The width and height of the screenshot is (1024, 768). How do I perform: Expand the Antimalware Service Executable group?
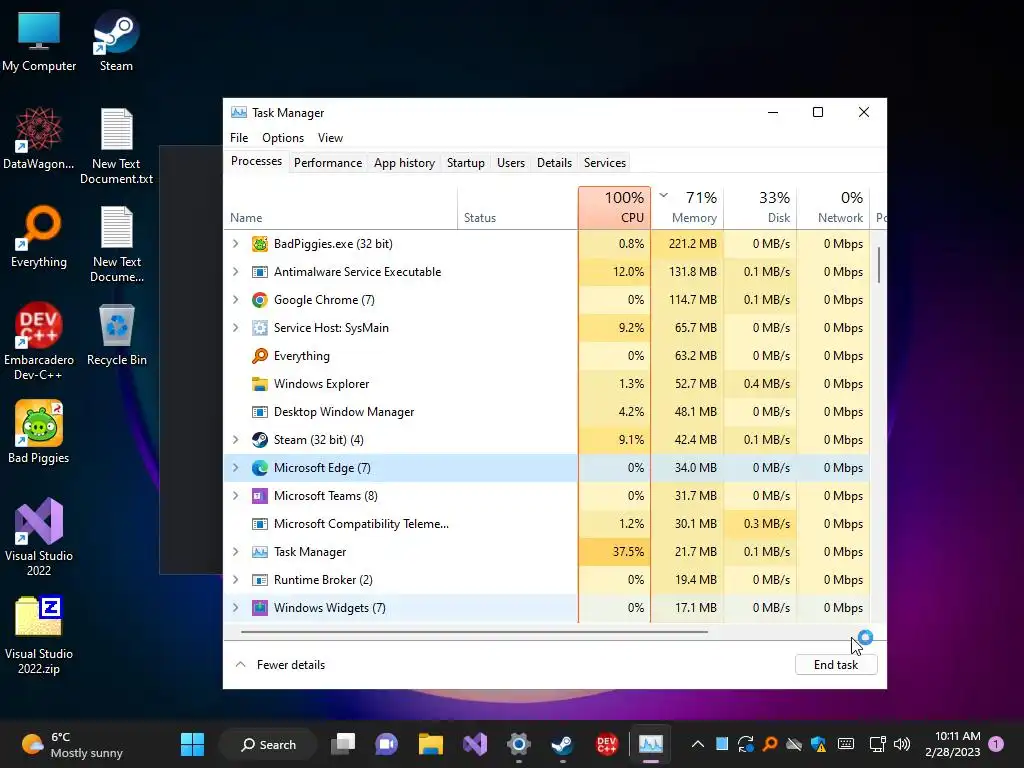(x=236, y=272)
